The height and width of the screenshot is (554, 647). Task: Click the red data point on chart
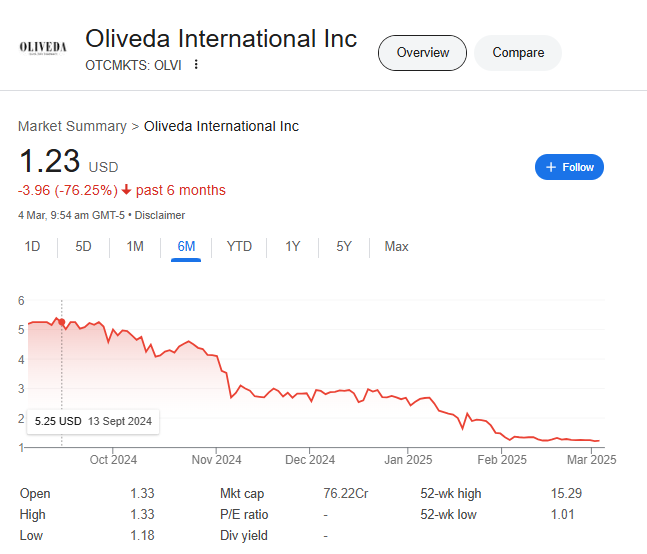(61, 322)
